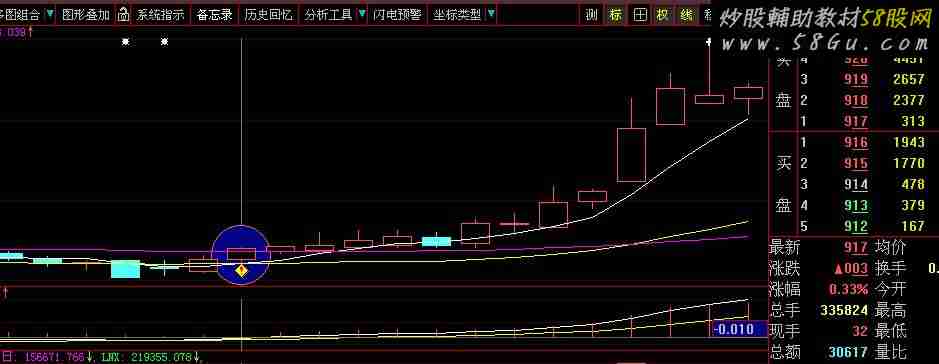Click the first white star marker
The height and width of the screenshot is (364, 939).
click(x=126, y=42)
